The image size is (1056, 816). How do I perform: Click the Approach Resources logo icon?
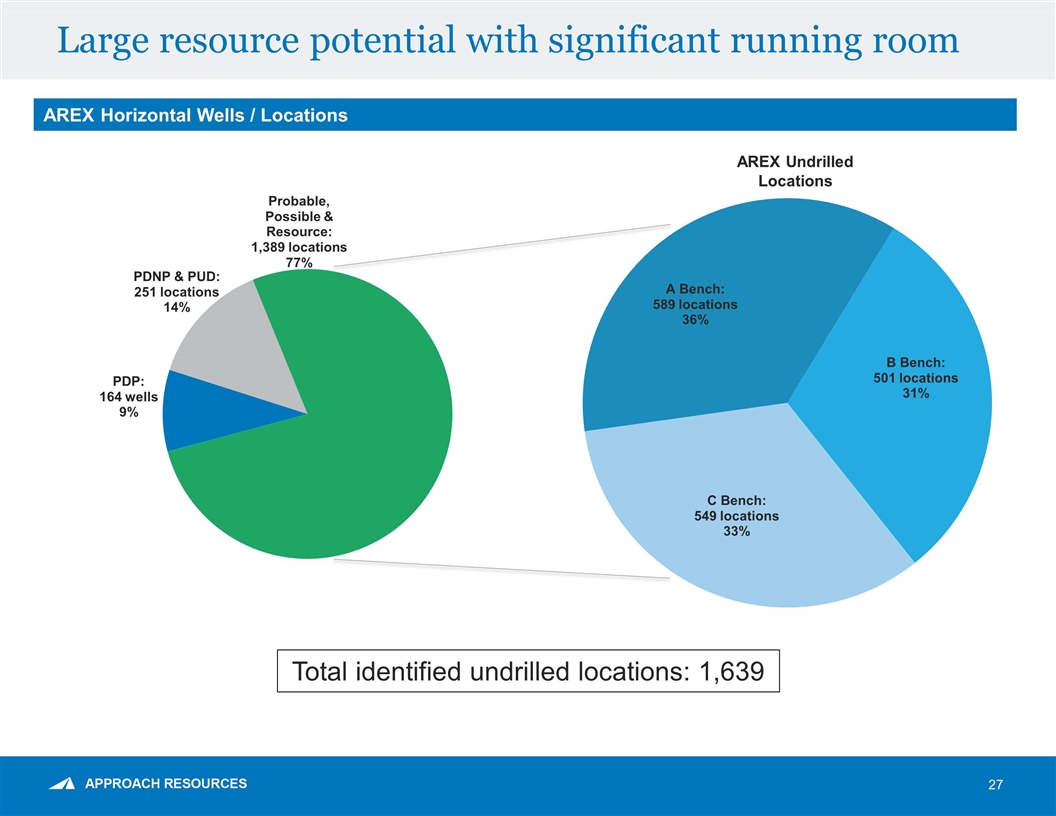point(62,784)
